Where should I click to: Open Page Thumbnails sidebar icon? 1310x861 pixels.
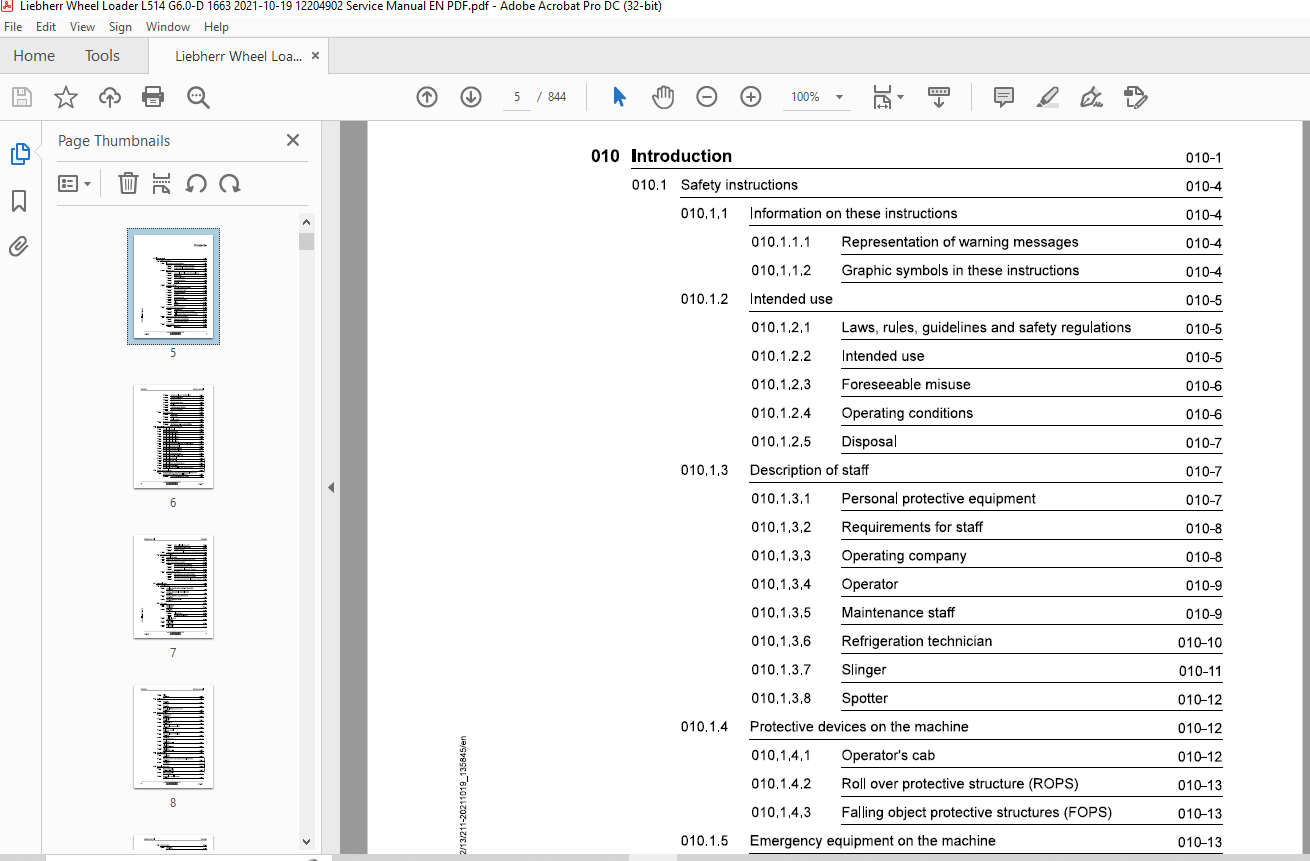tap(19, 154)
